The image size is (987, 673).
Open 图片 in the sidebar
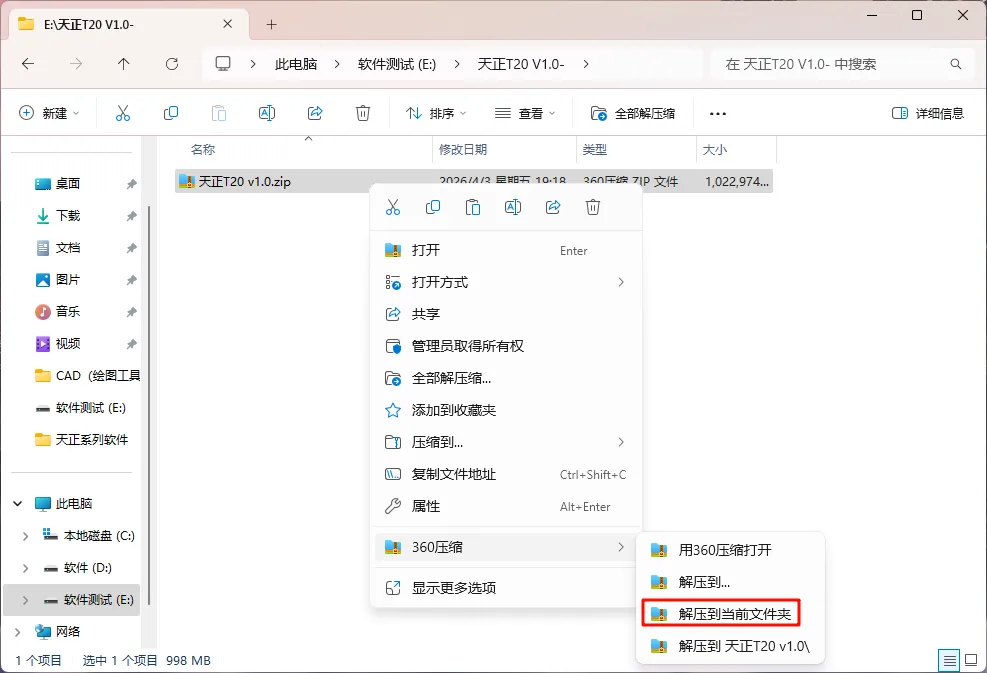[68, 280]
